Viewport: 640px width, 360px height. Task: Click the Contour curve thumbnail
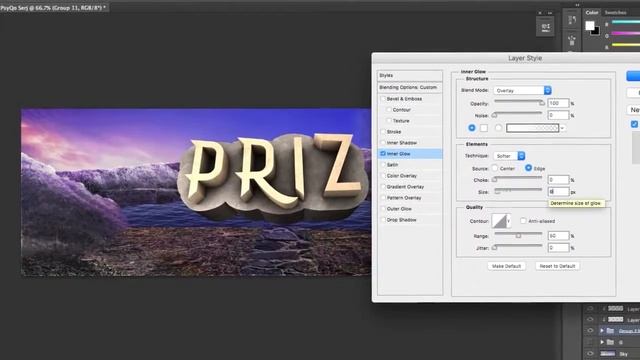(499, 221)
